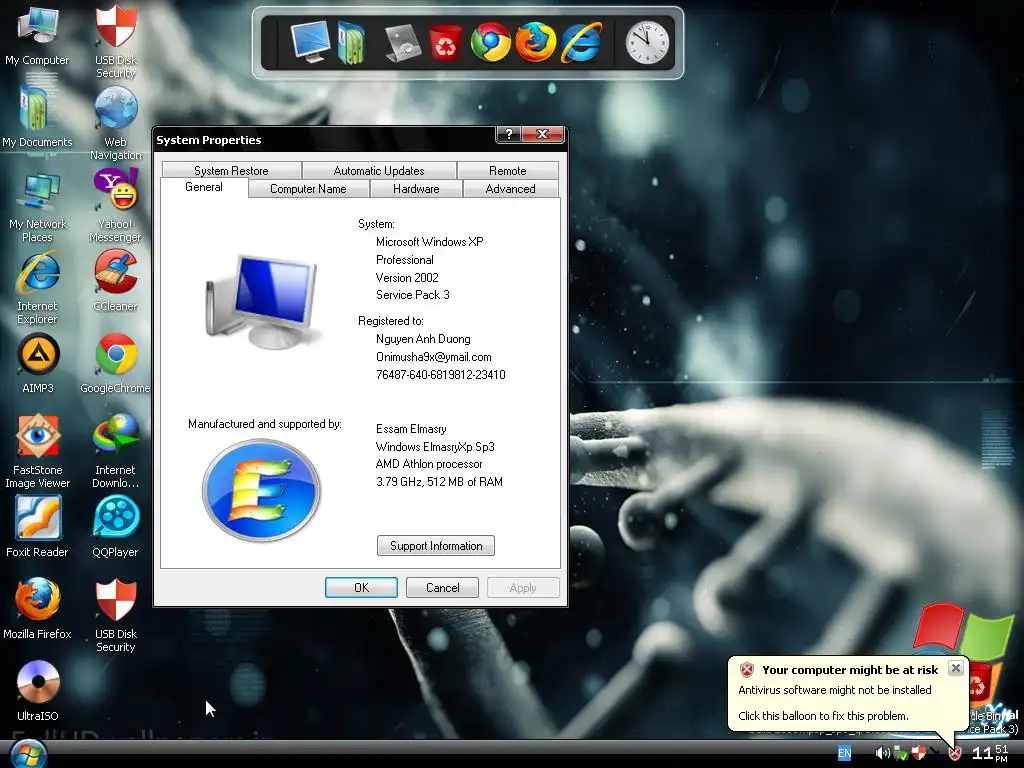Screen dimensions: 1024x768
Task: Launch Chrome from the top dock
Action: [490, 42]
